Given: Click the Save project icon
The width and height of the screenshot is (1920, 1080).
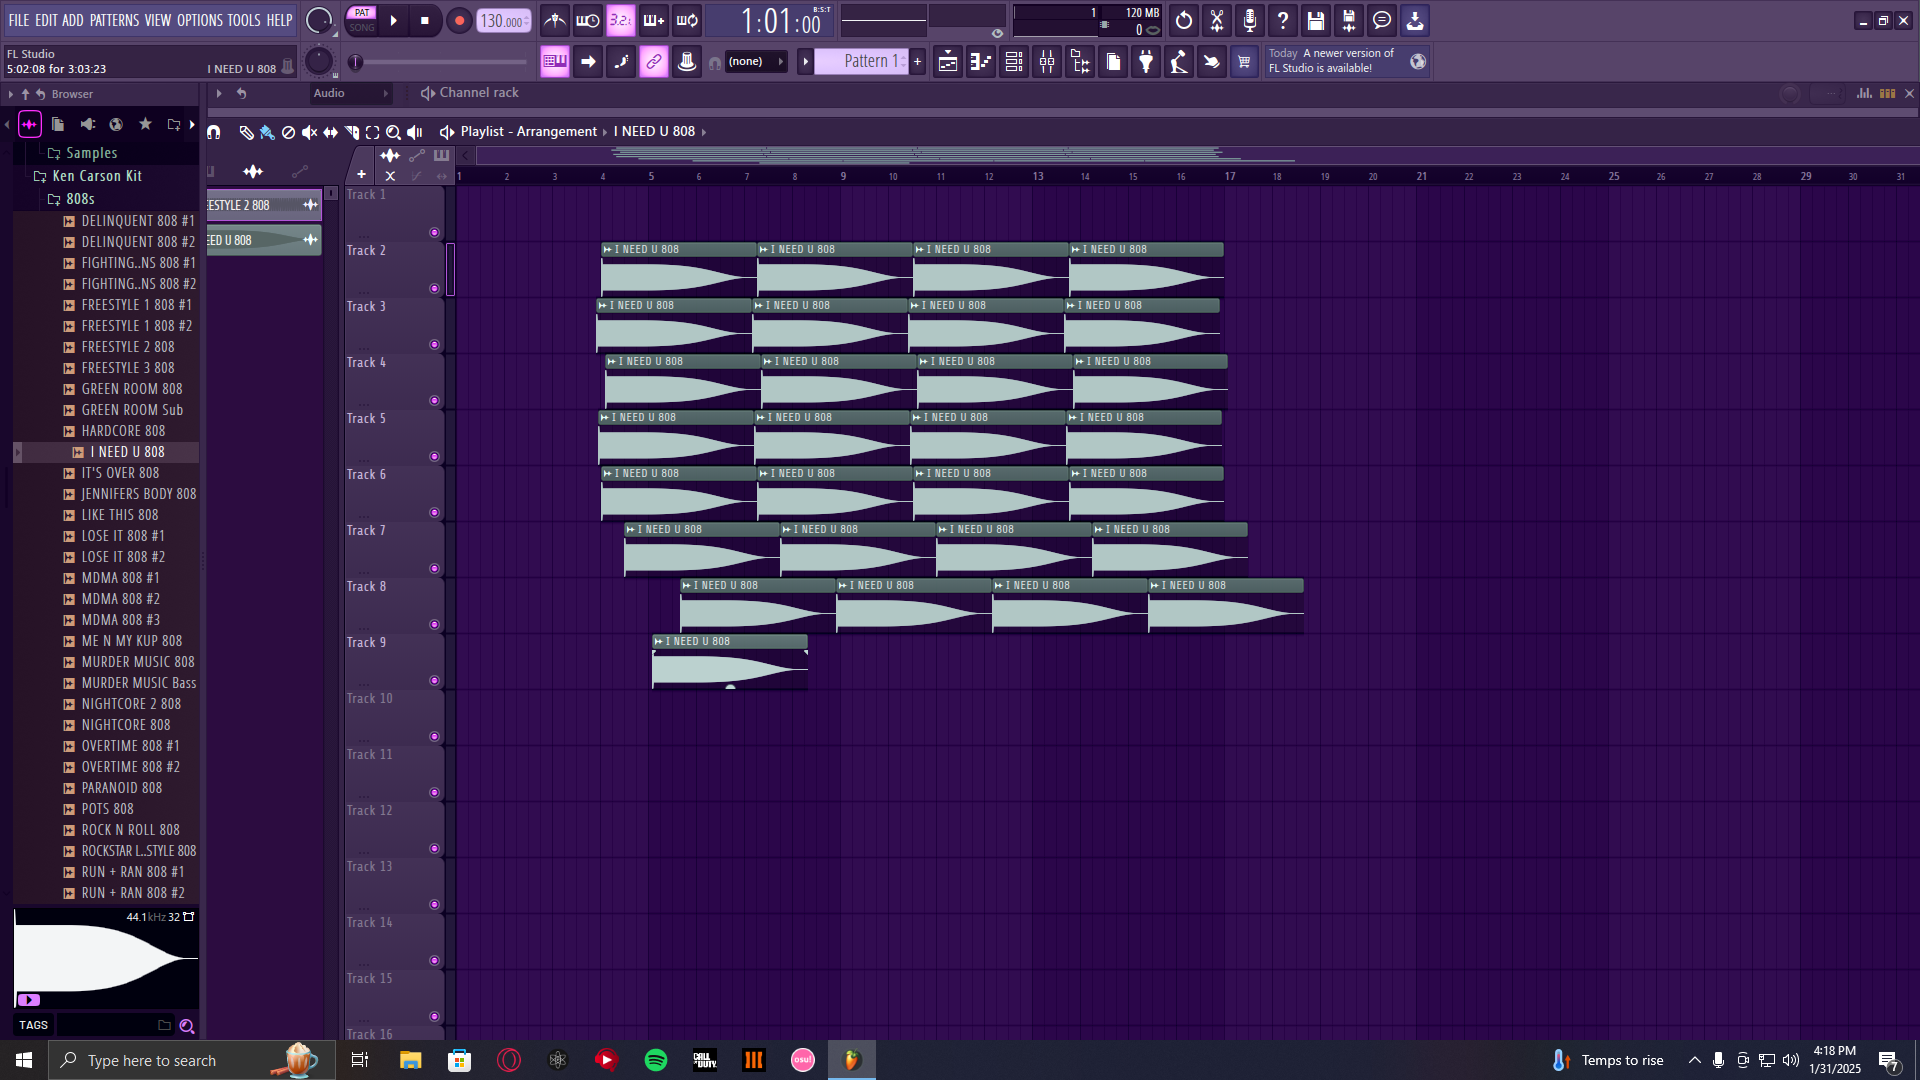Looking at the screenshot, I should (1316, 20).
